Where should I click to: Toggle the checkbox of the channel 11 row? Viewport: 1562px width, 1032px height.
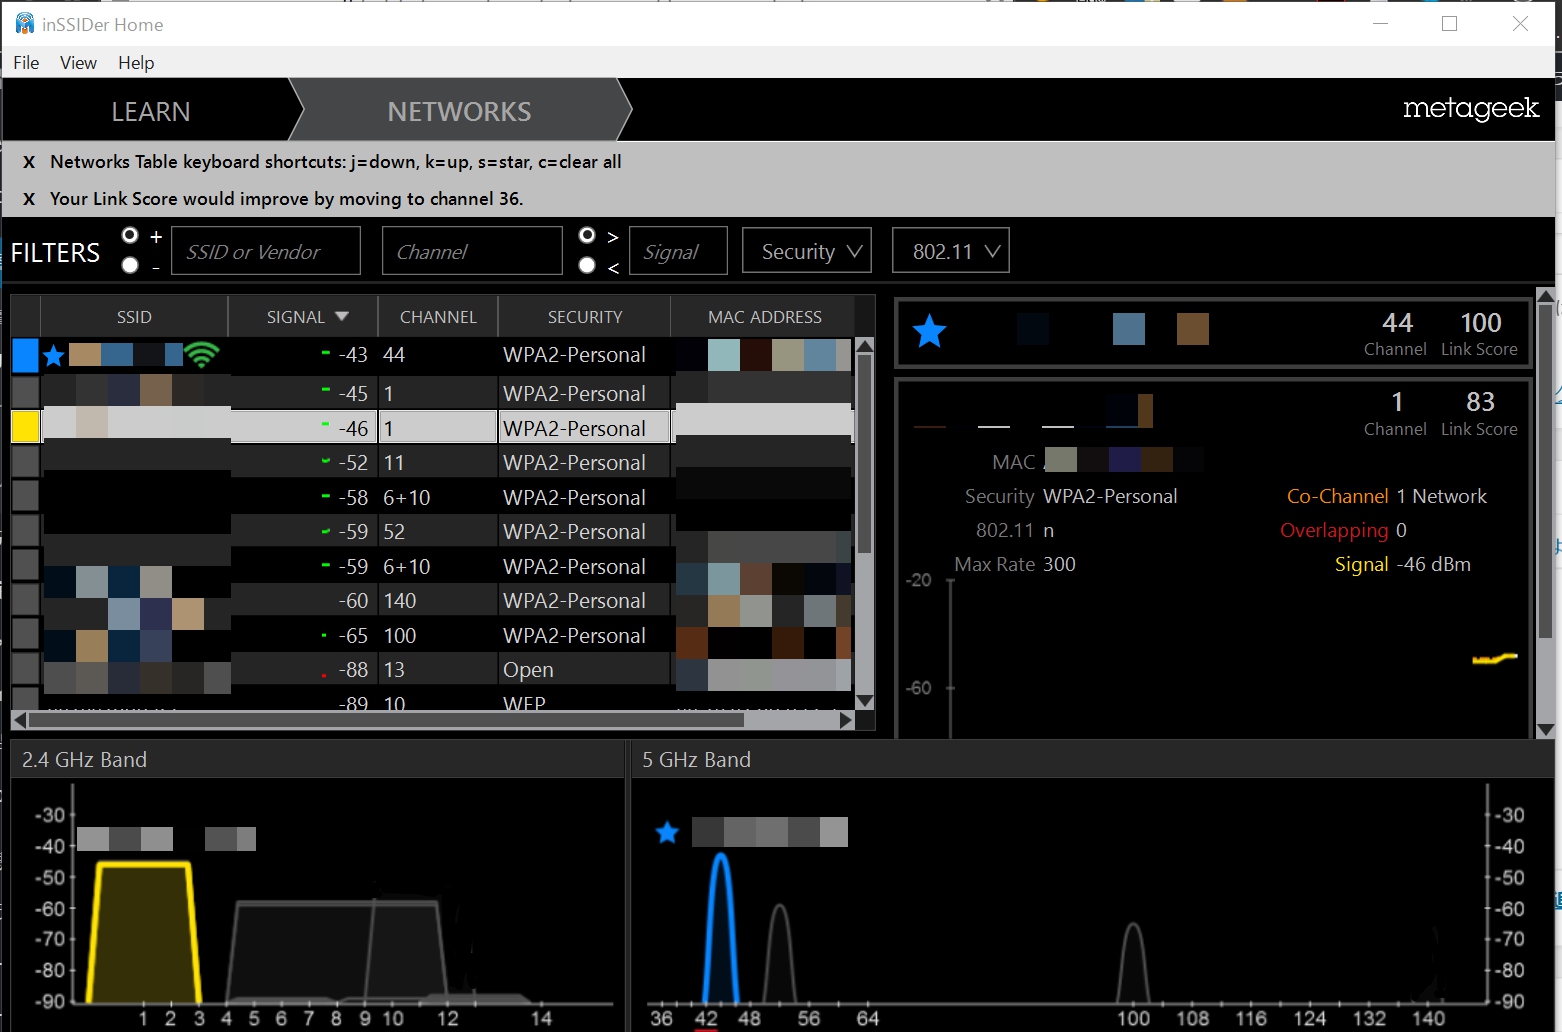[x=25, y=462]
